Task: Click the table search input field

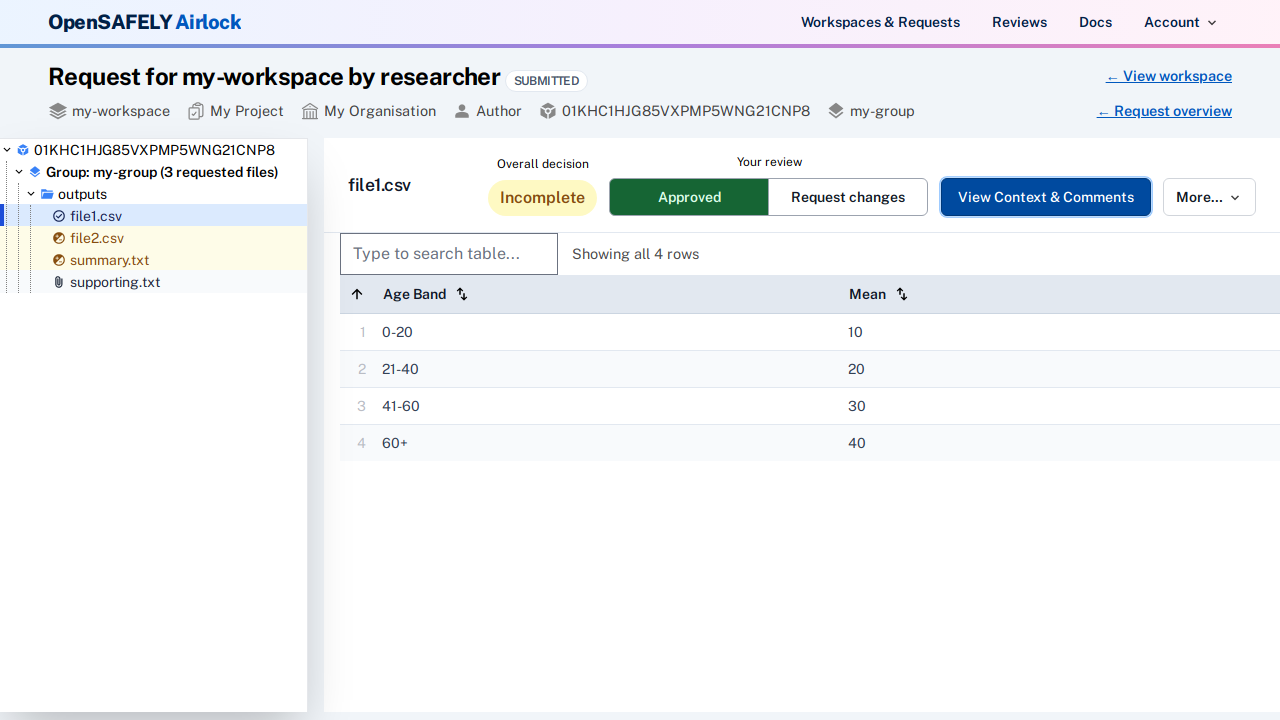Action: [448, 253]
